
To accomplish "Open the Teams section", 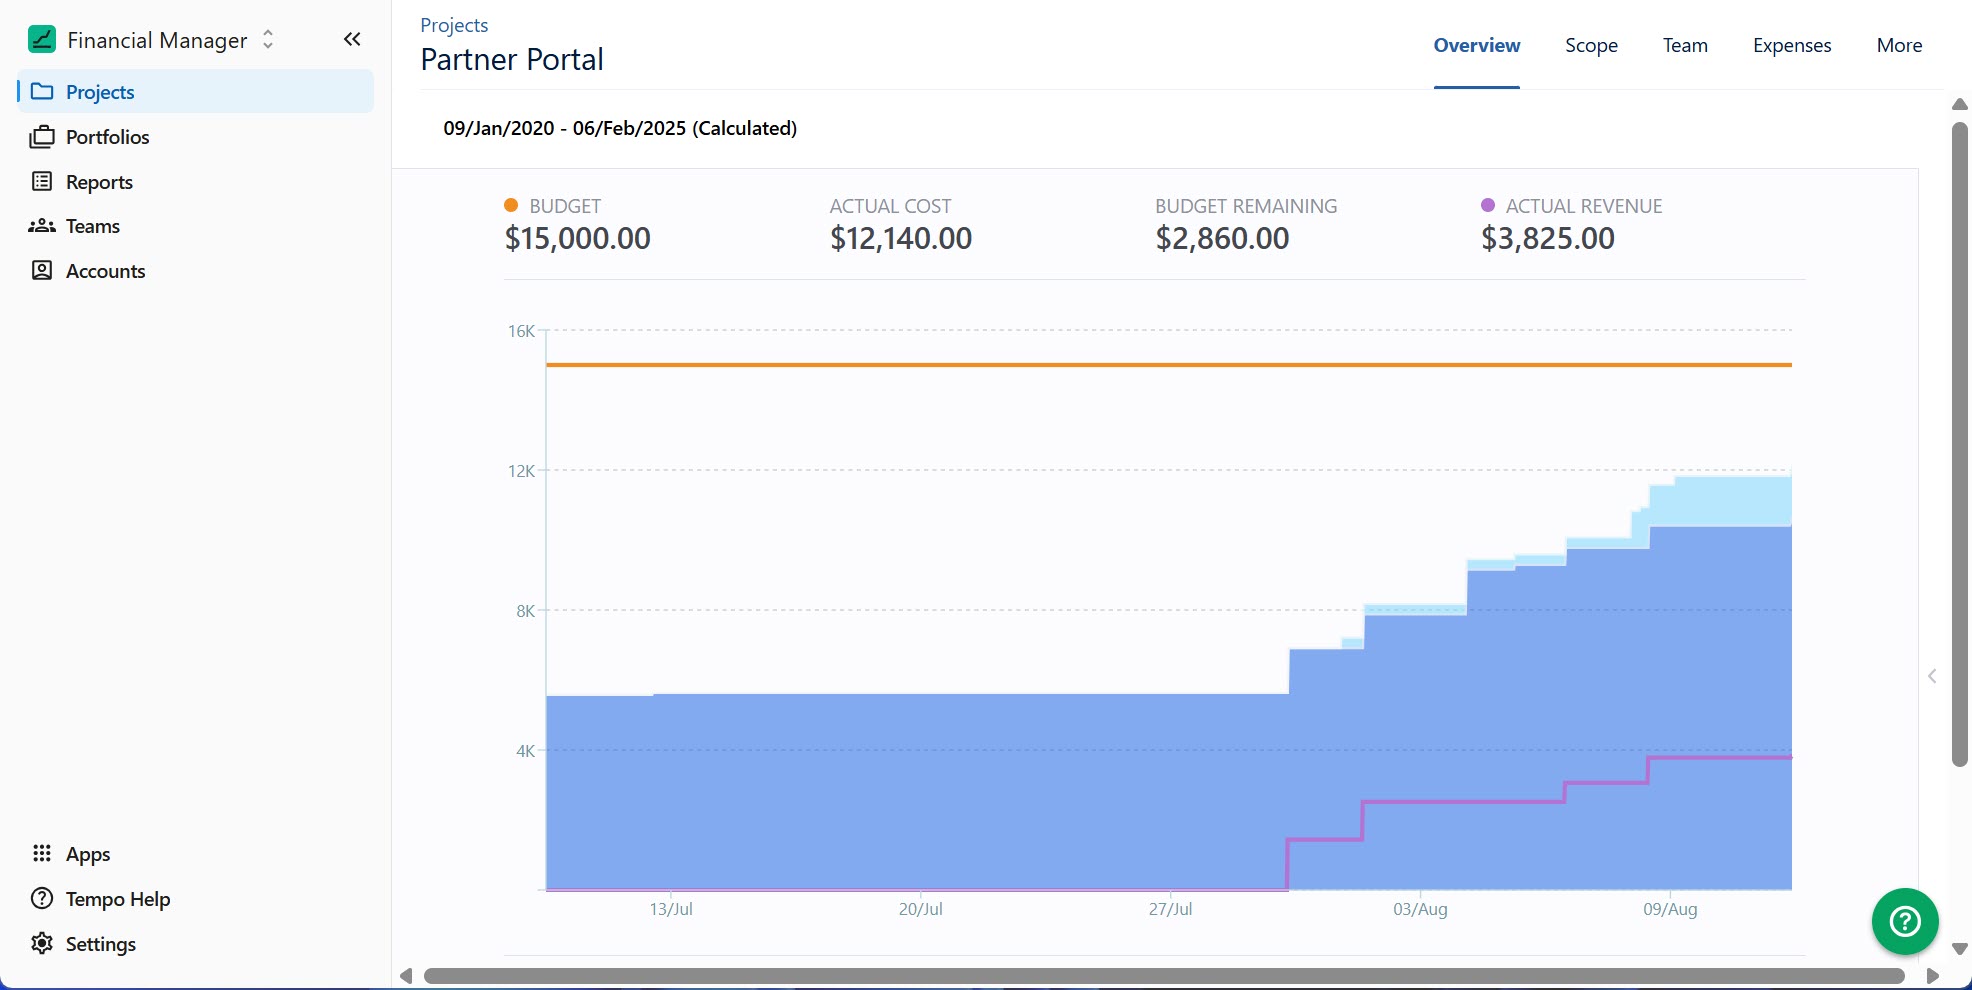I will 91,225.
